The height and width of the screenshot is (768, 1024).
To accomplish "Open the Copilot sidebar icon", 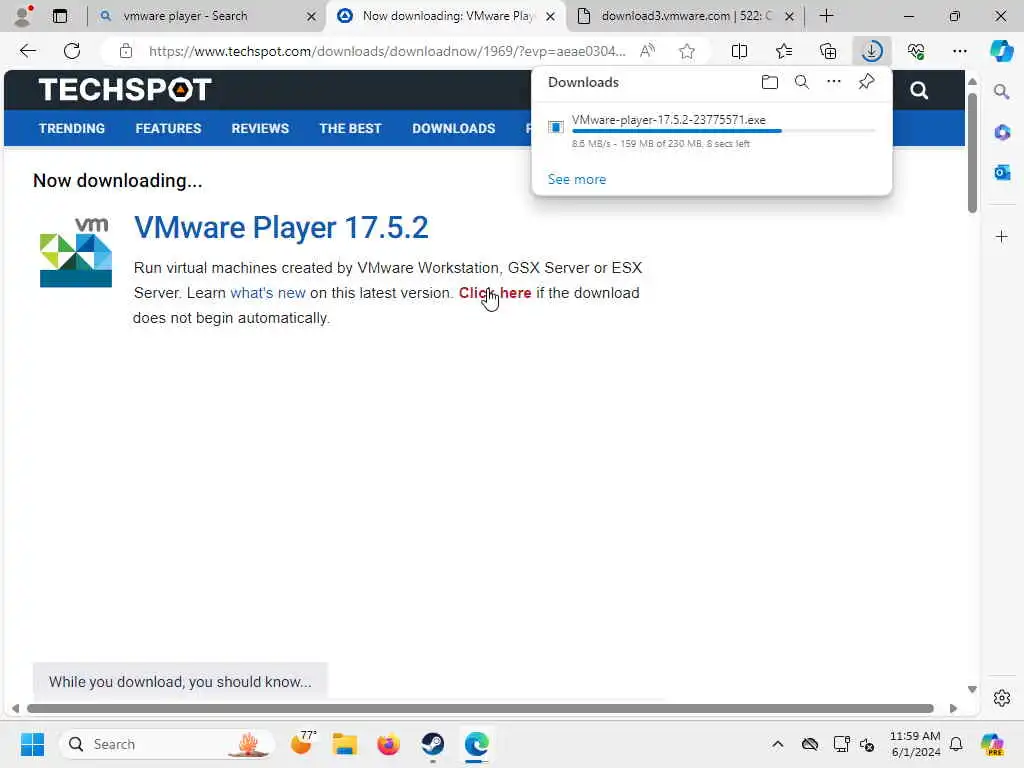I will tap(1001, 51).
